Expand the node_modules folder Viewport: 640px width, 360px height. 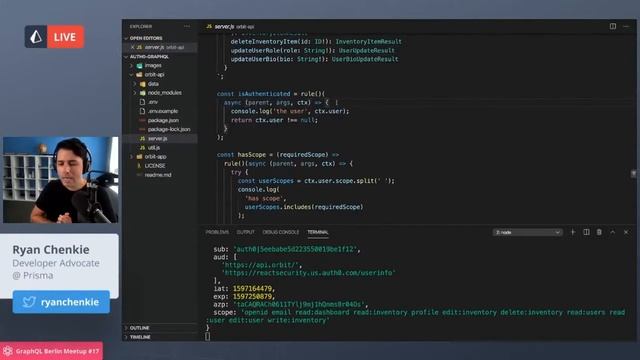[x=164, y=93]
